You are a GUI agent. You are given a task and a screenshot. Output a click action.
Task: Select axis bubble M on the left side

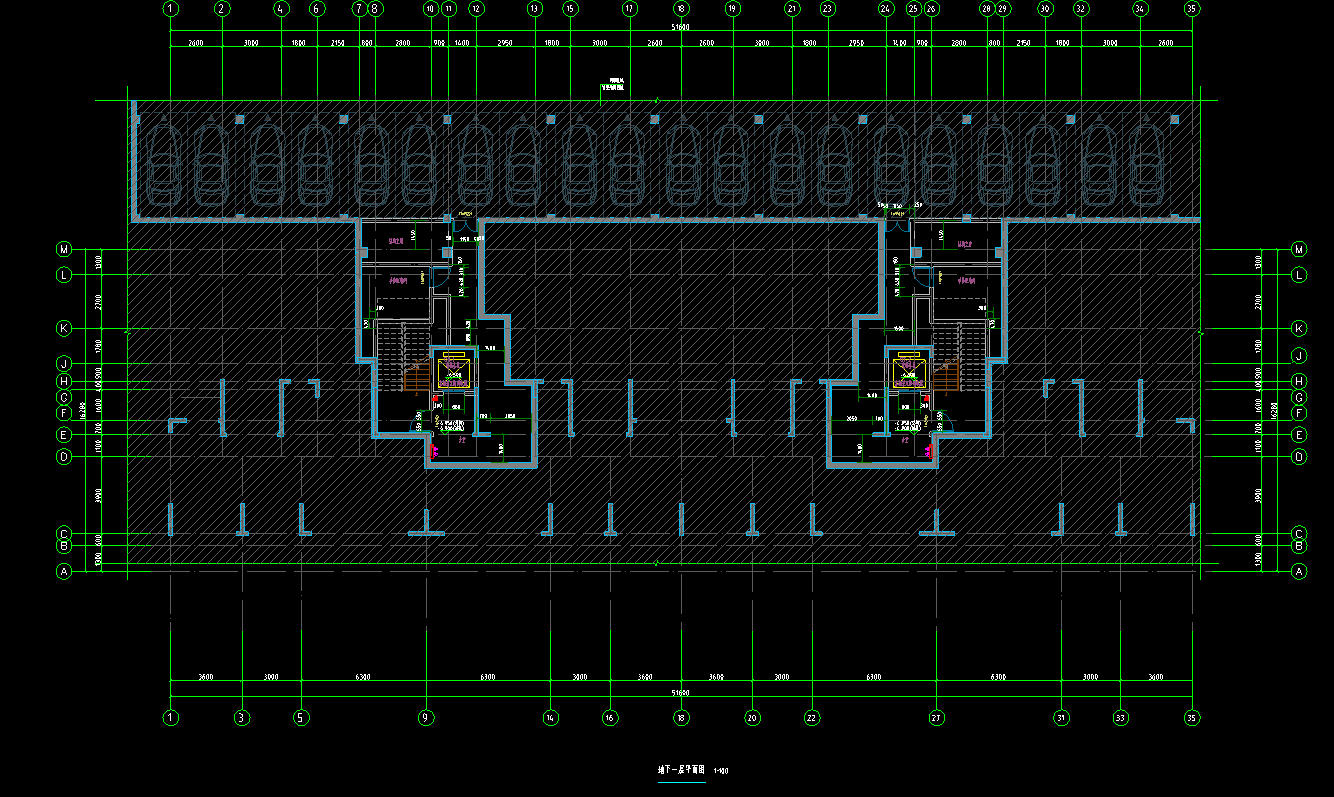pyautogui.click(x=64, y=249)
